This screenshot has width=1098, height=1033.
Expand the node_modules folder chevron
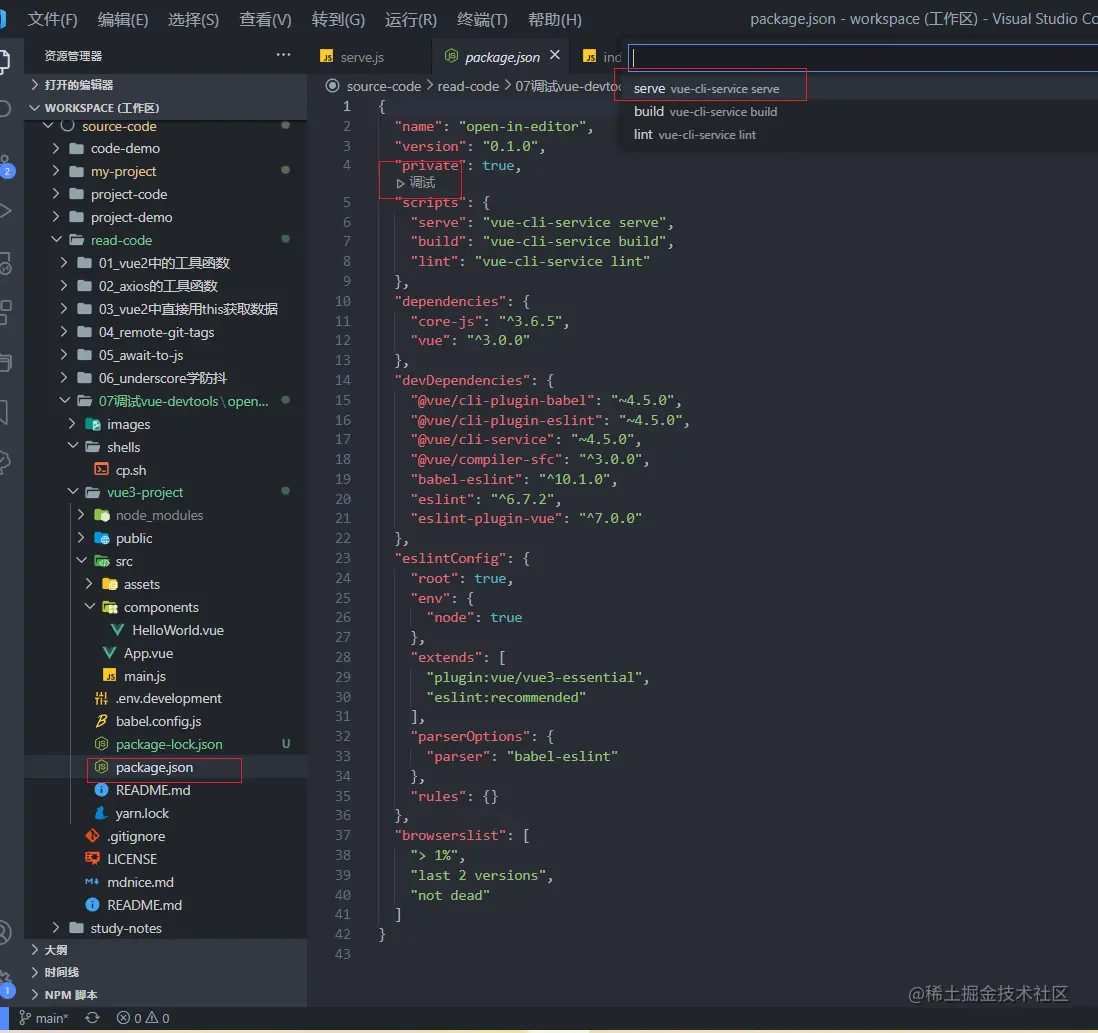click(81, 515)
